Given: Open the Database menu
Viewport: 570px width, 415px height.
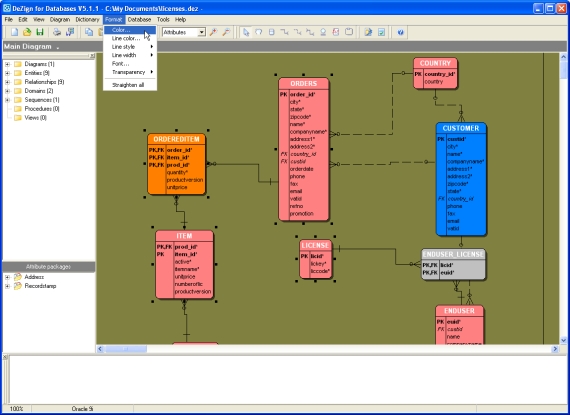Looking at the screenshot, I should (x=139, y=20).
